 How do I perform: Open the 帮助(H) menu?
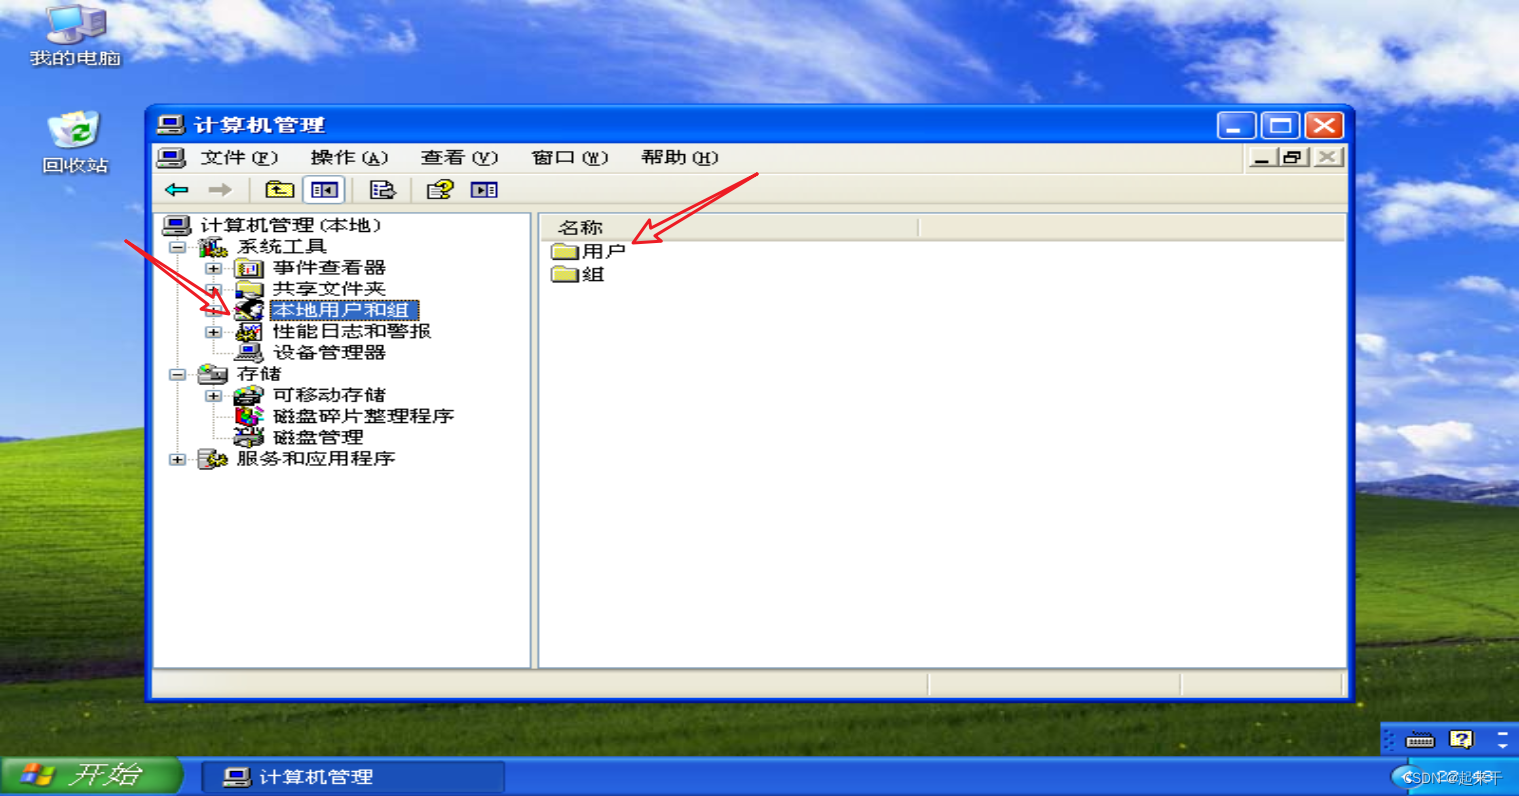tap(679, 158)
